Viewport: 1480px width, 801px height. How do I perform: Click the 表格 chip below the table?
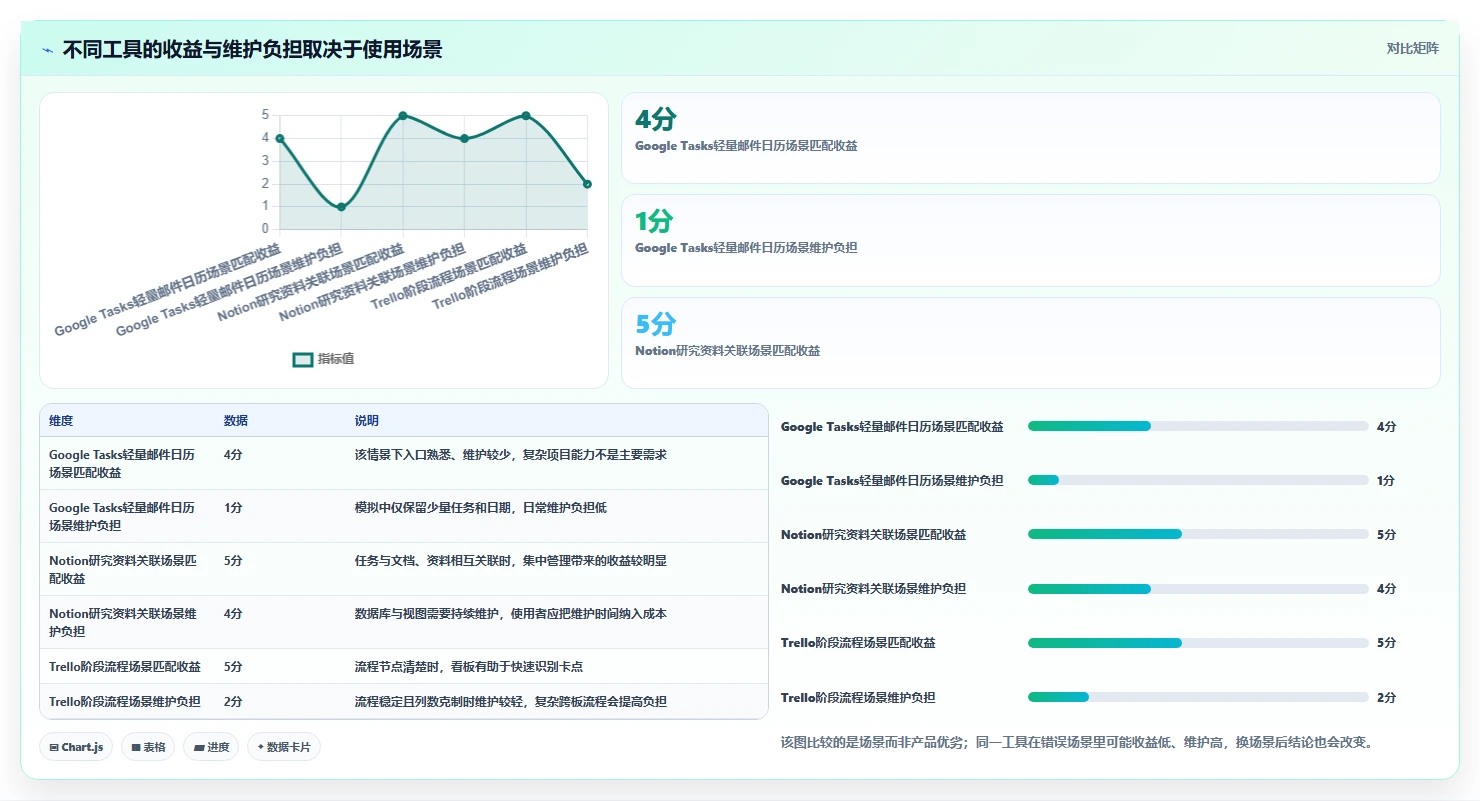[x=148, y=747]
